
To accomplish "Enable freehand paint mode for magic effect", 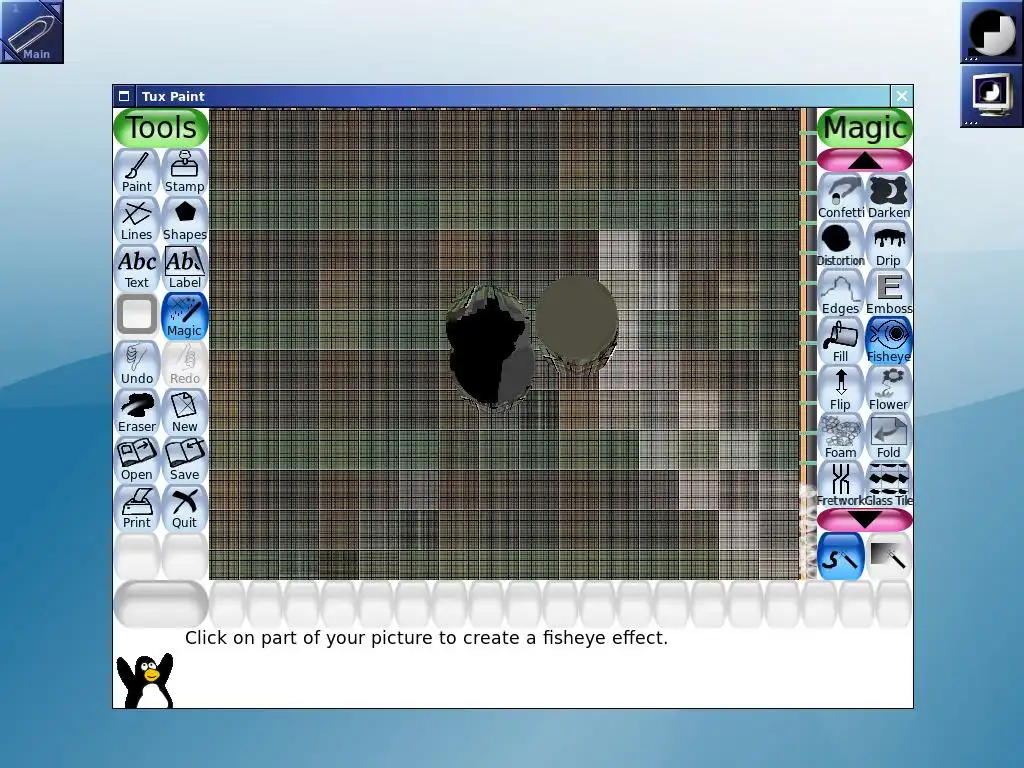I will click(x=840, y=556).
